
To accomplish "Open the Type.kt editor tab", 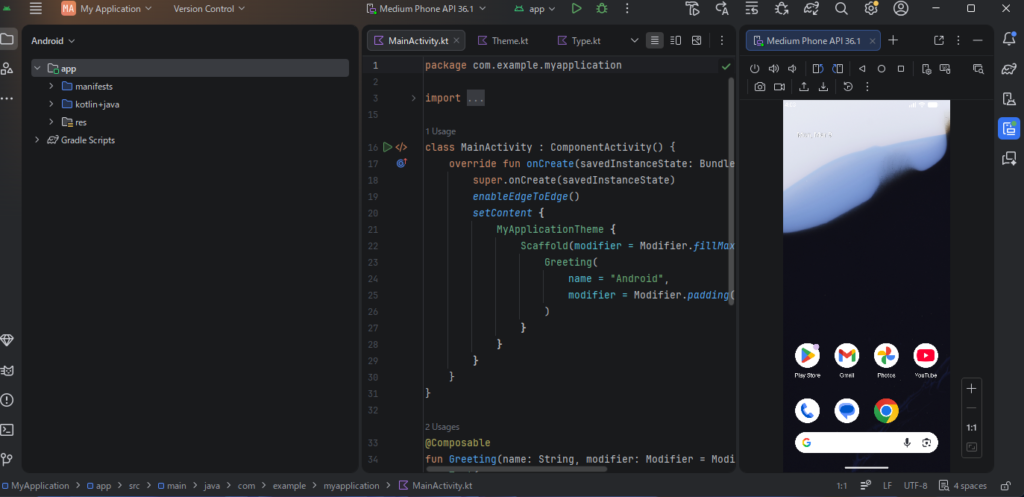I will pyautogui.click(x=585, y=41).
